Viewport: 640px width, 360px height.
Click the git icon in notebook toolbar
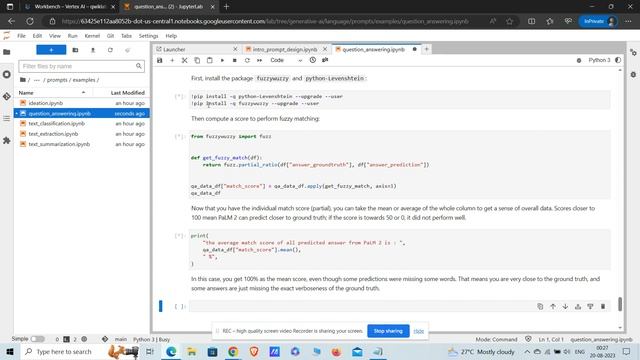pos(325,60)
